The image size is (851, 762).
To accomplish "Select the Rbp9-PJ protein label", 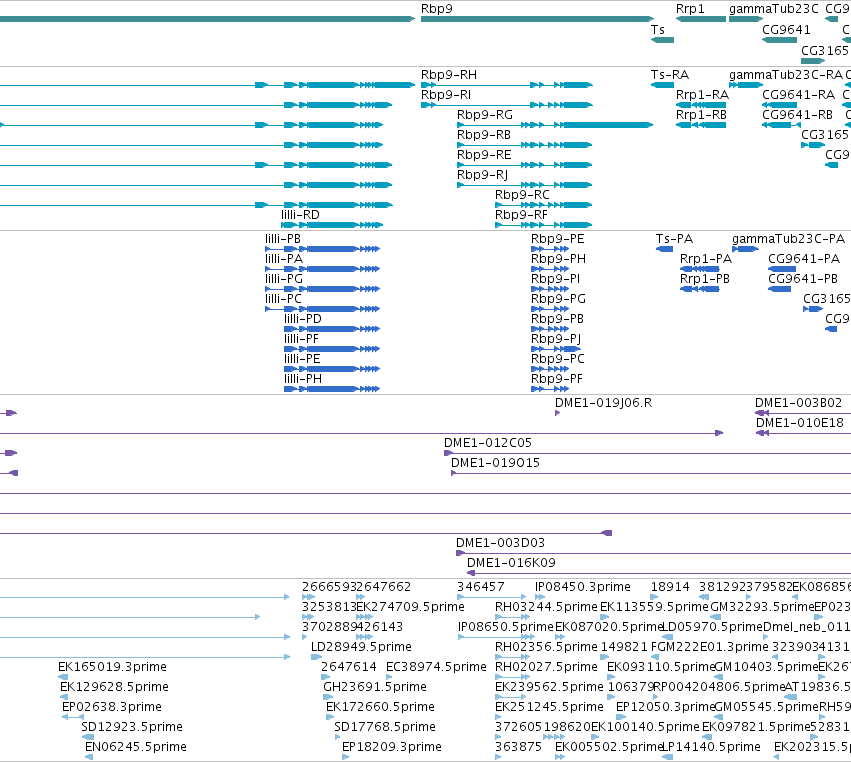I will (556, 339).
